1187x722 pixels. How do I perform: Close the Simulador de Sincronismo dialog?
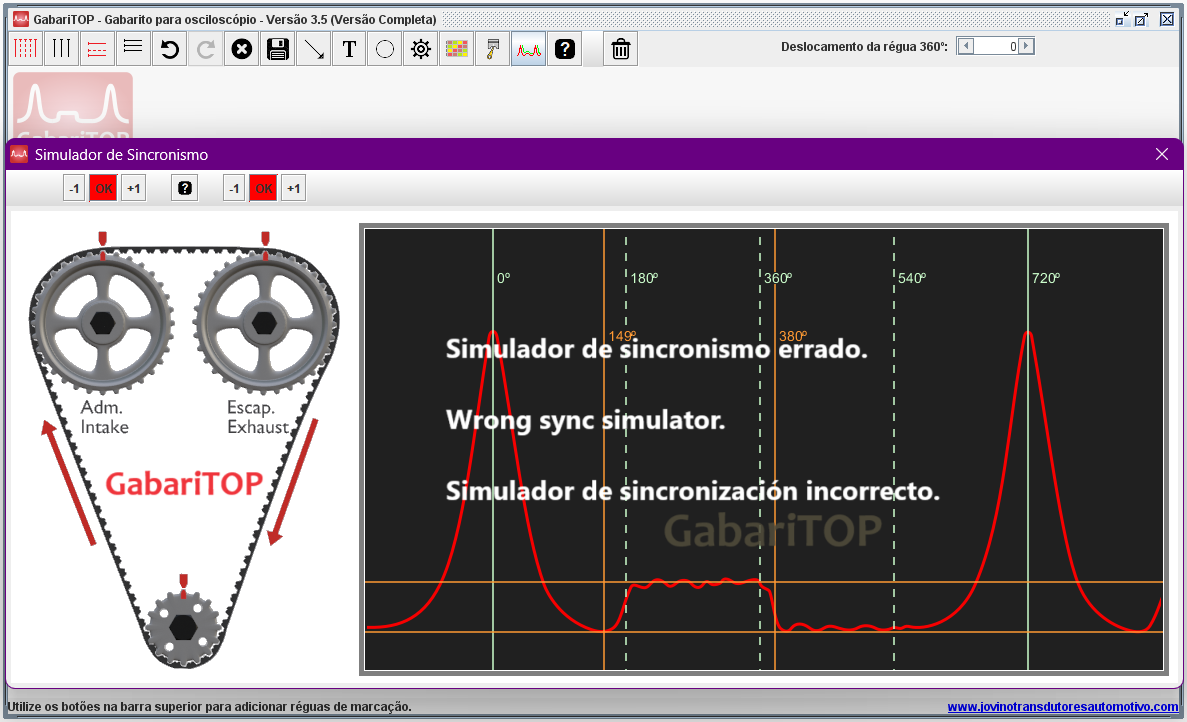(x=1162, y=154)
